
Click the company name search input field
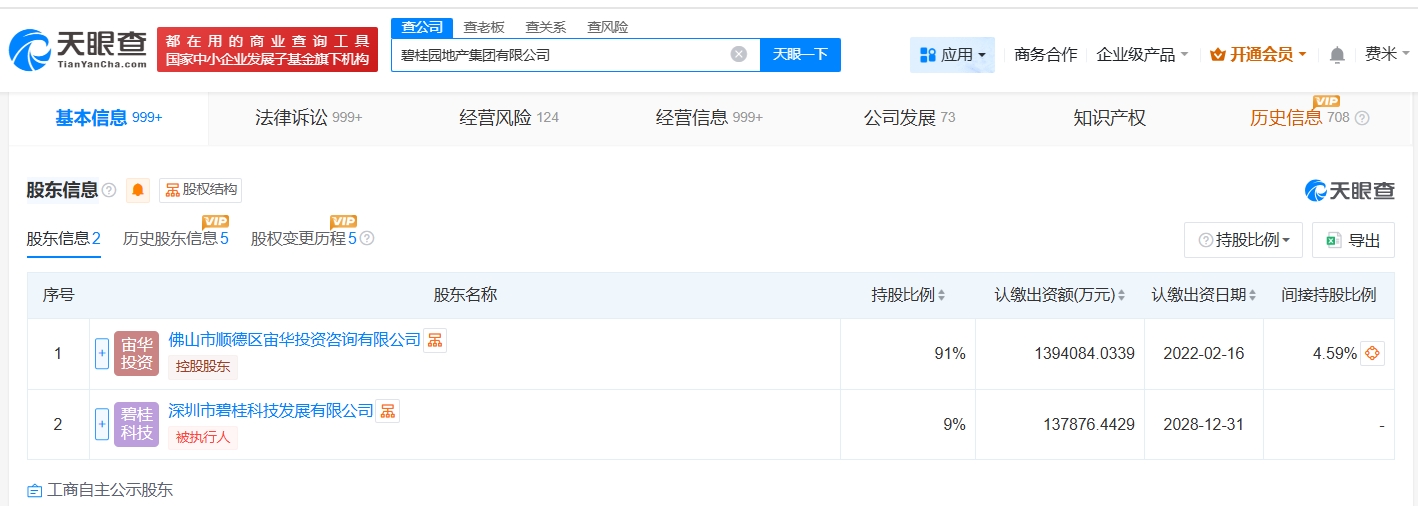(560, 55)
